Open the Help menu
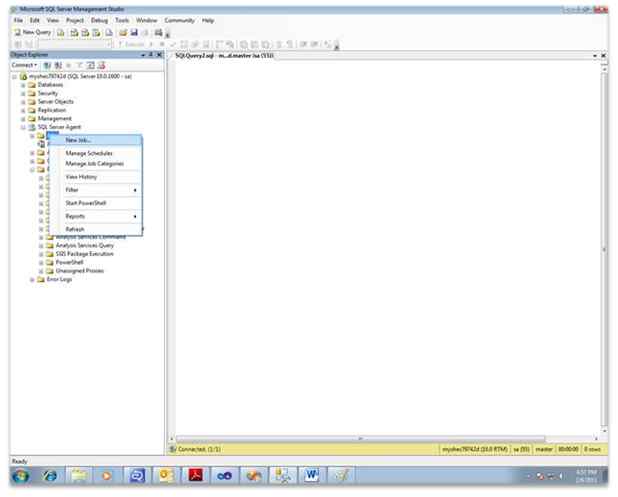 click(x=208, y=20)
